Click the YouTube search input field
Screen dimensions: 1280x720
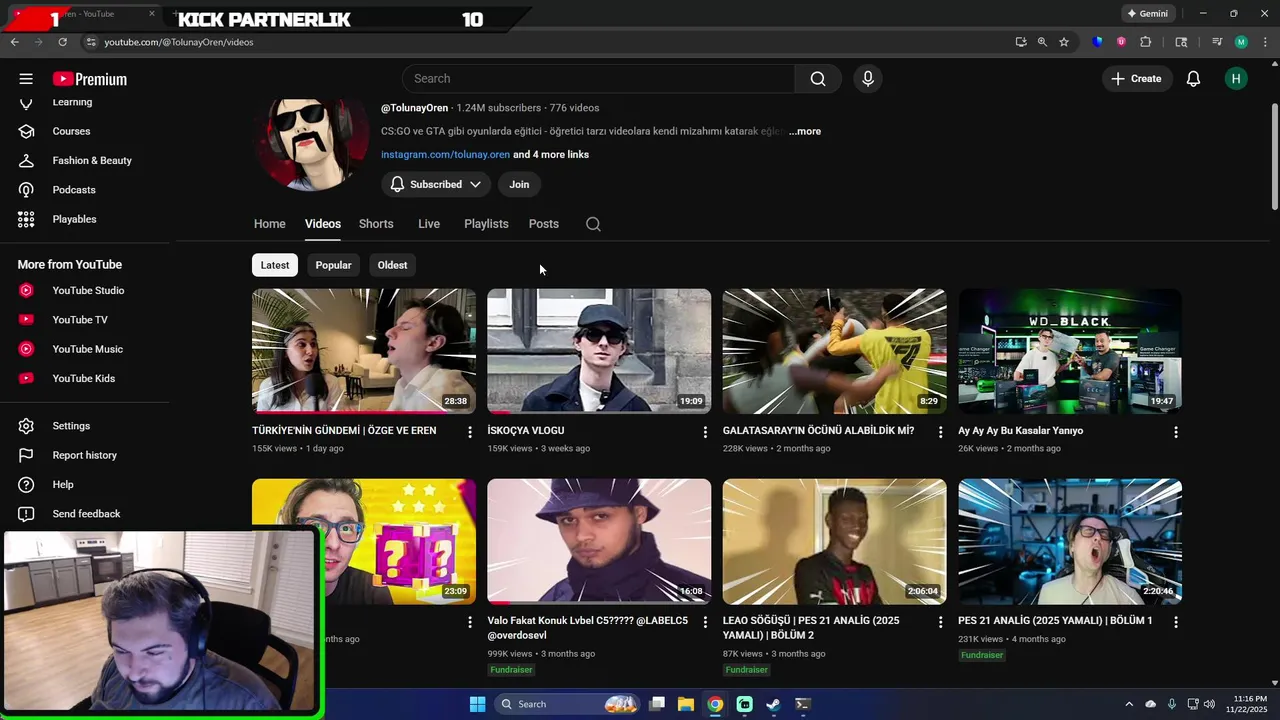[598, 79]
